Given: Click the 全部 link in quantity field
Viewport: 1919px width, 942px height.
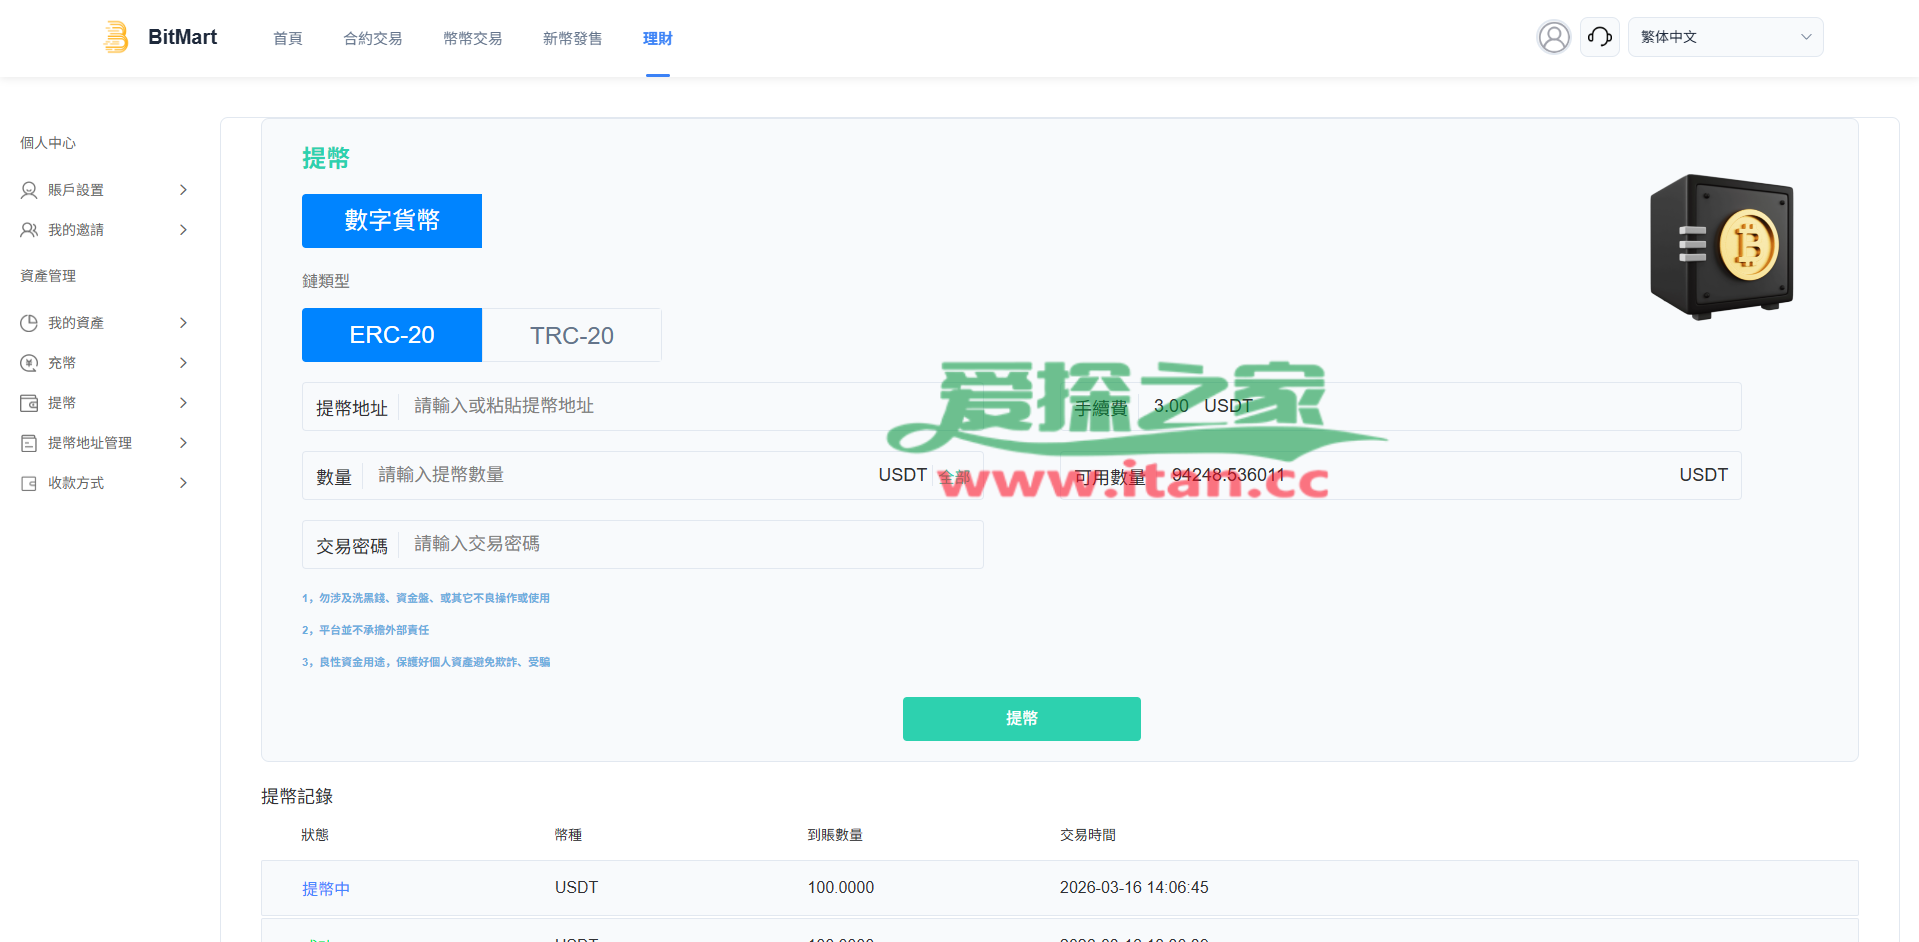Looking at the screenshot, I should point(954,477).
